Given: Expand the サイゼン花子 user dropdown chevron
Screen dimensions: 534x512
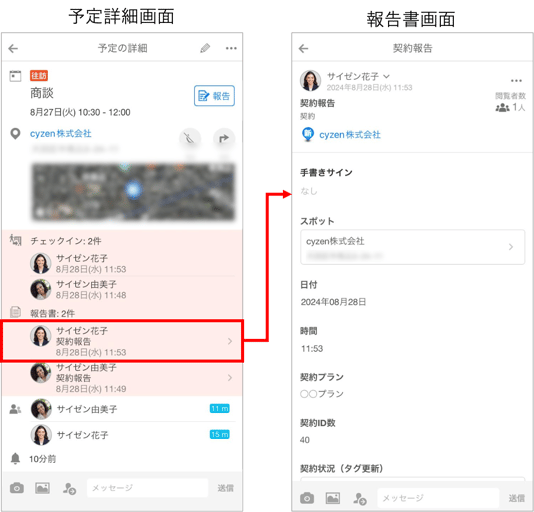Looking at the screenshot, I should [386, 76].
